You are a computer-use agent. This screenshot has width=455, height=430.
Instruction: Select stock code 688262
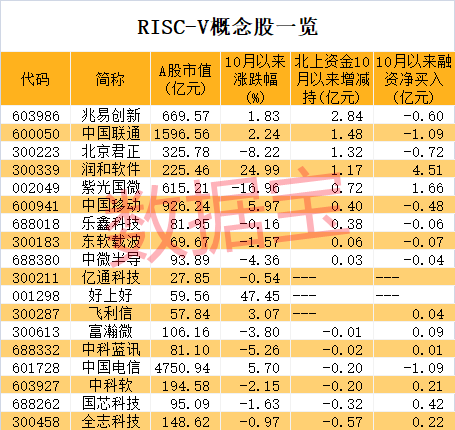tap(36, 404)
